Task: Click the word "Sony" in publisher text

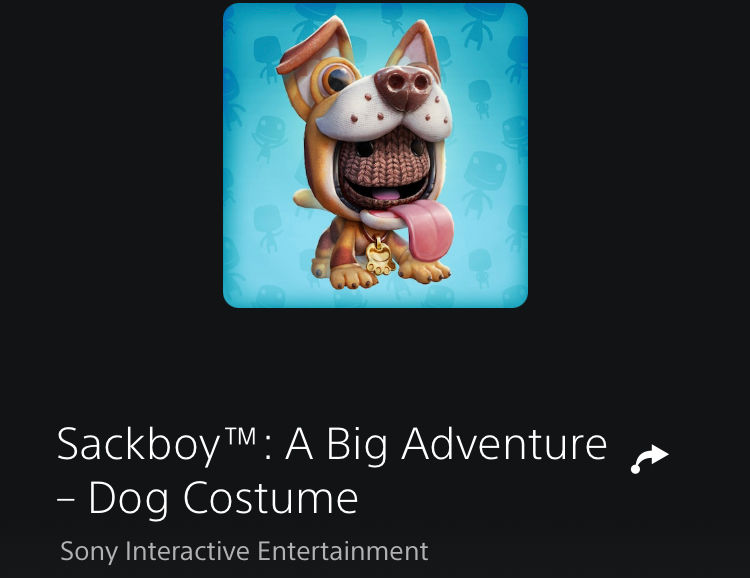Action: click(89, 552)
